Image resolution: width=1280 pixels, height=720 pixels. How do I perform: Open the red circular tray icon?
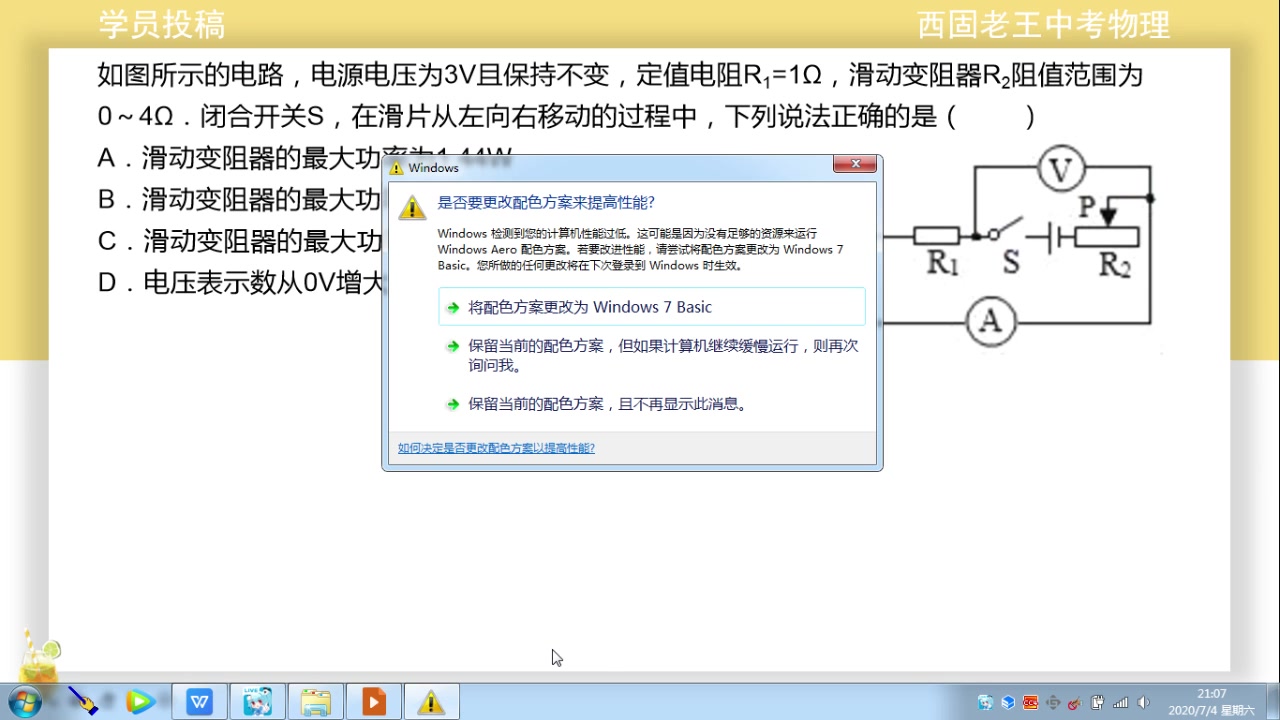[x=1074, y=702]
